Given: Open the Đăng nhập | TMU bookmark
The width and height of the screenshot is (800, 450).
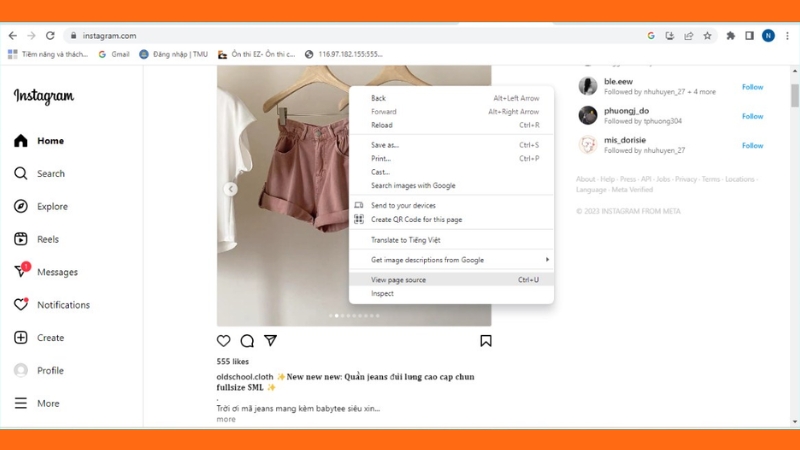Looking at the screenshot, I should pos(173,54).
